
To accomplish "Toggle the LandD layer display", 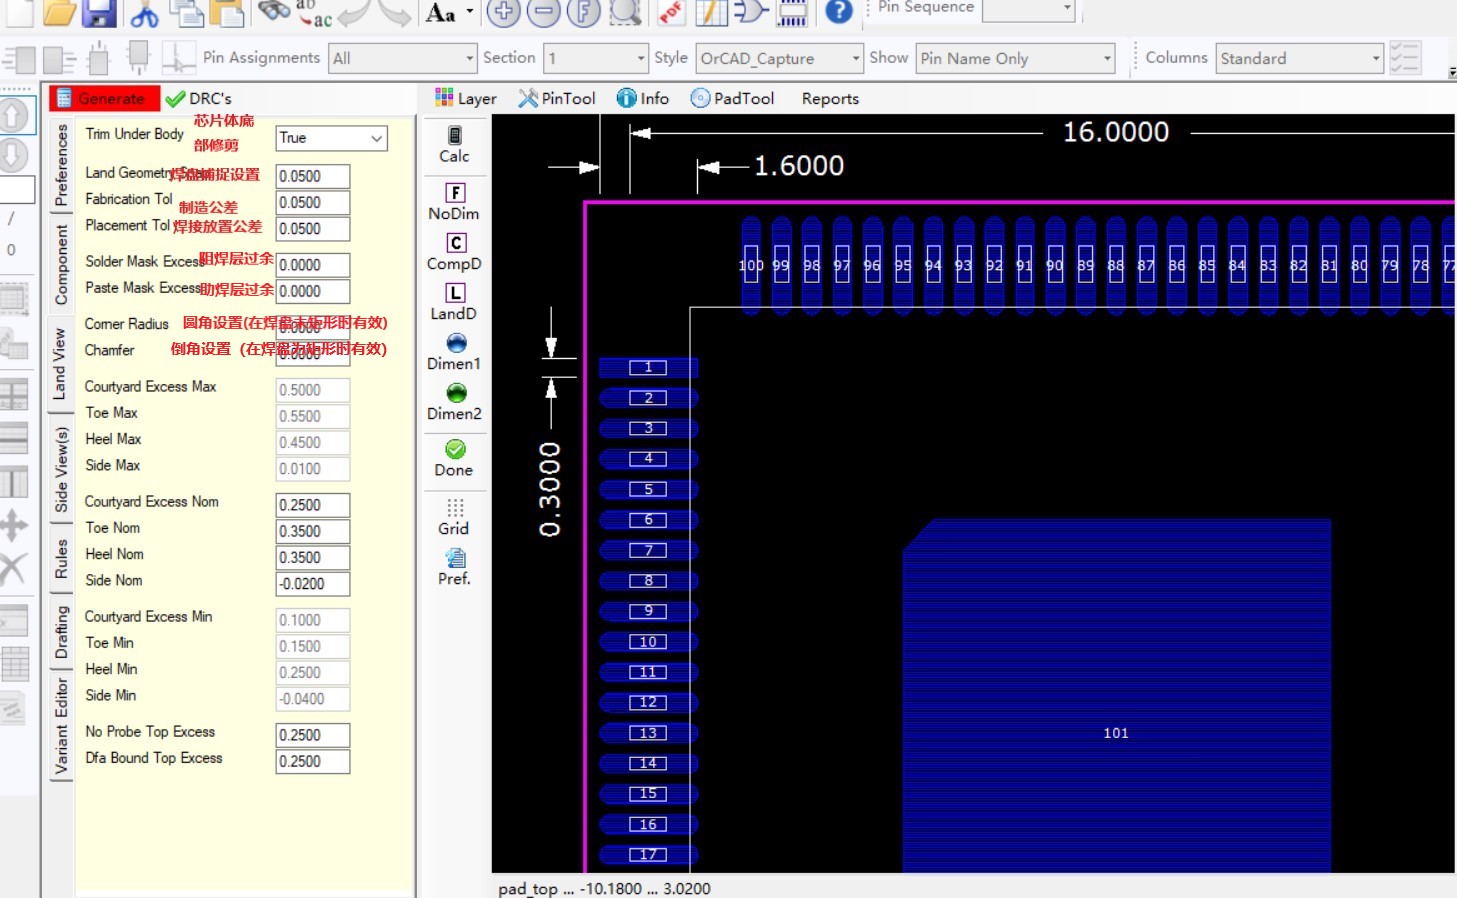I will click(x=454, y=302).
